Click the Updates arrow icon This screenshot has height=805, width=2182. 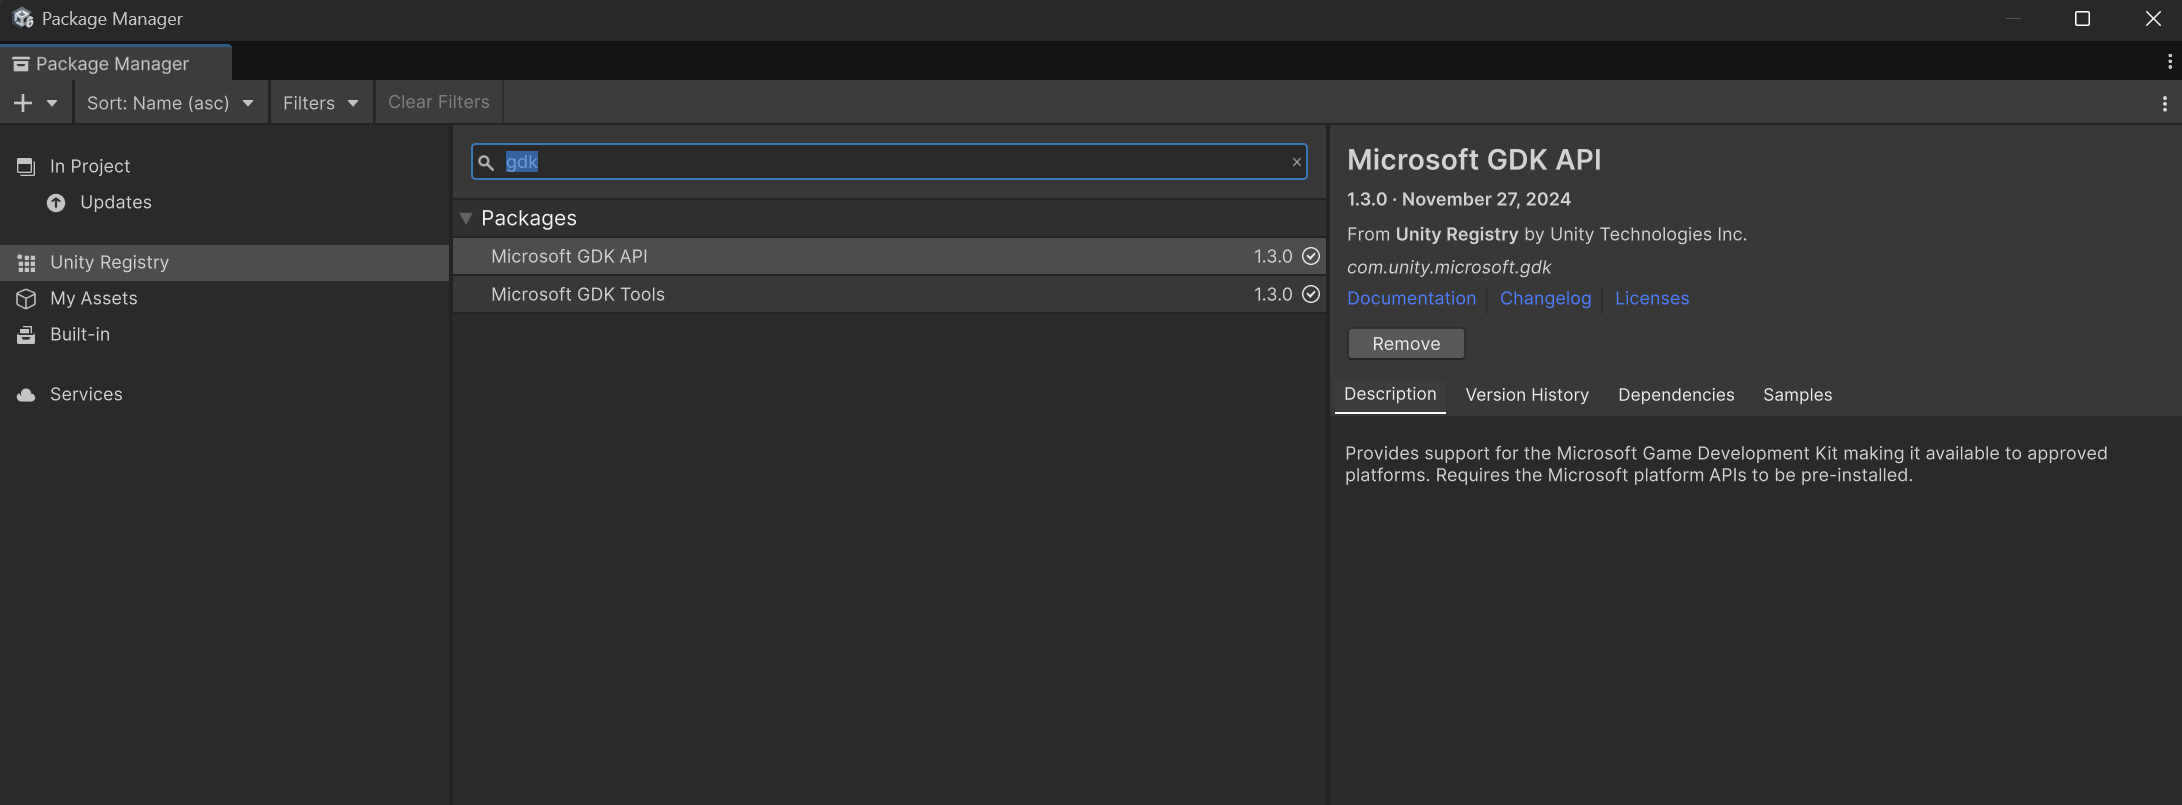pos(56,203)
